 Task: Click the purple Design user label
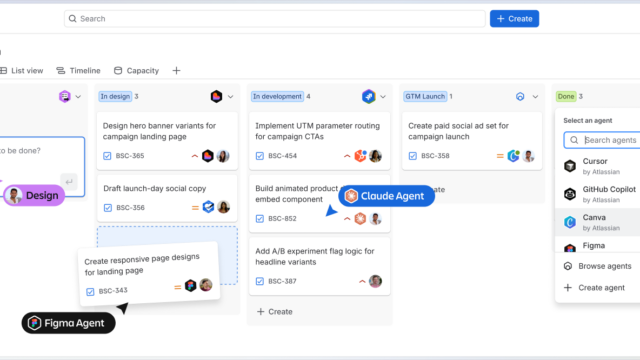[34, 196]
